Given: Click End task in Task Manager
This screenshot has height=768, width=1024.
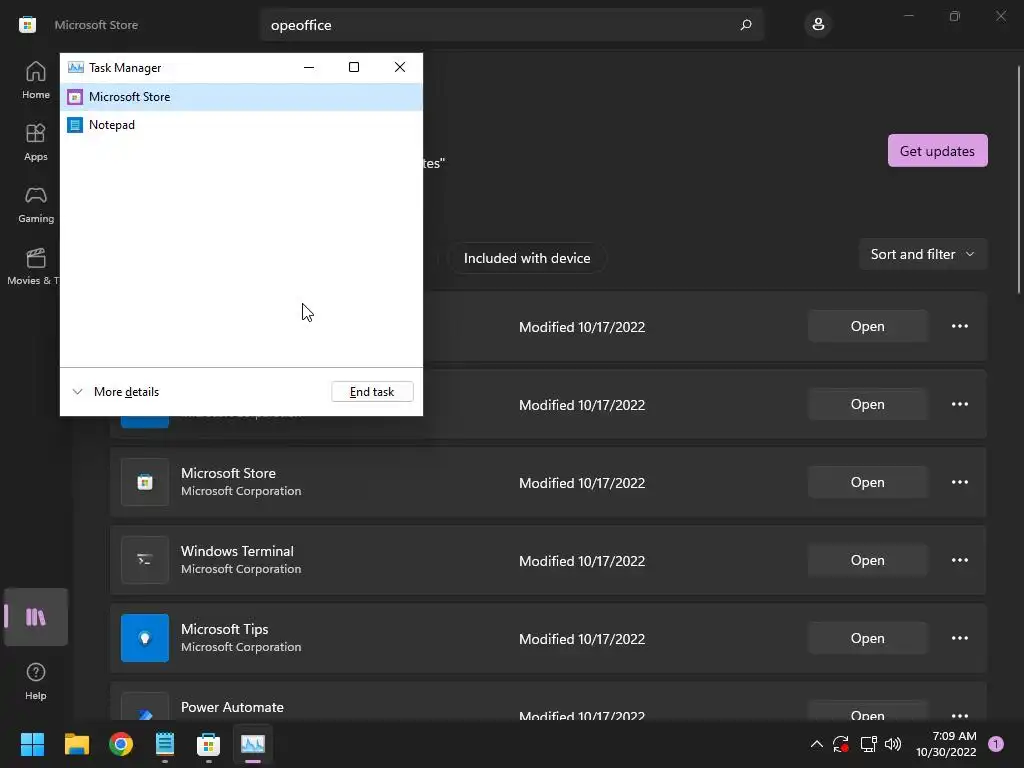Looking at the screenshot, I should point(372,392).
